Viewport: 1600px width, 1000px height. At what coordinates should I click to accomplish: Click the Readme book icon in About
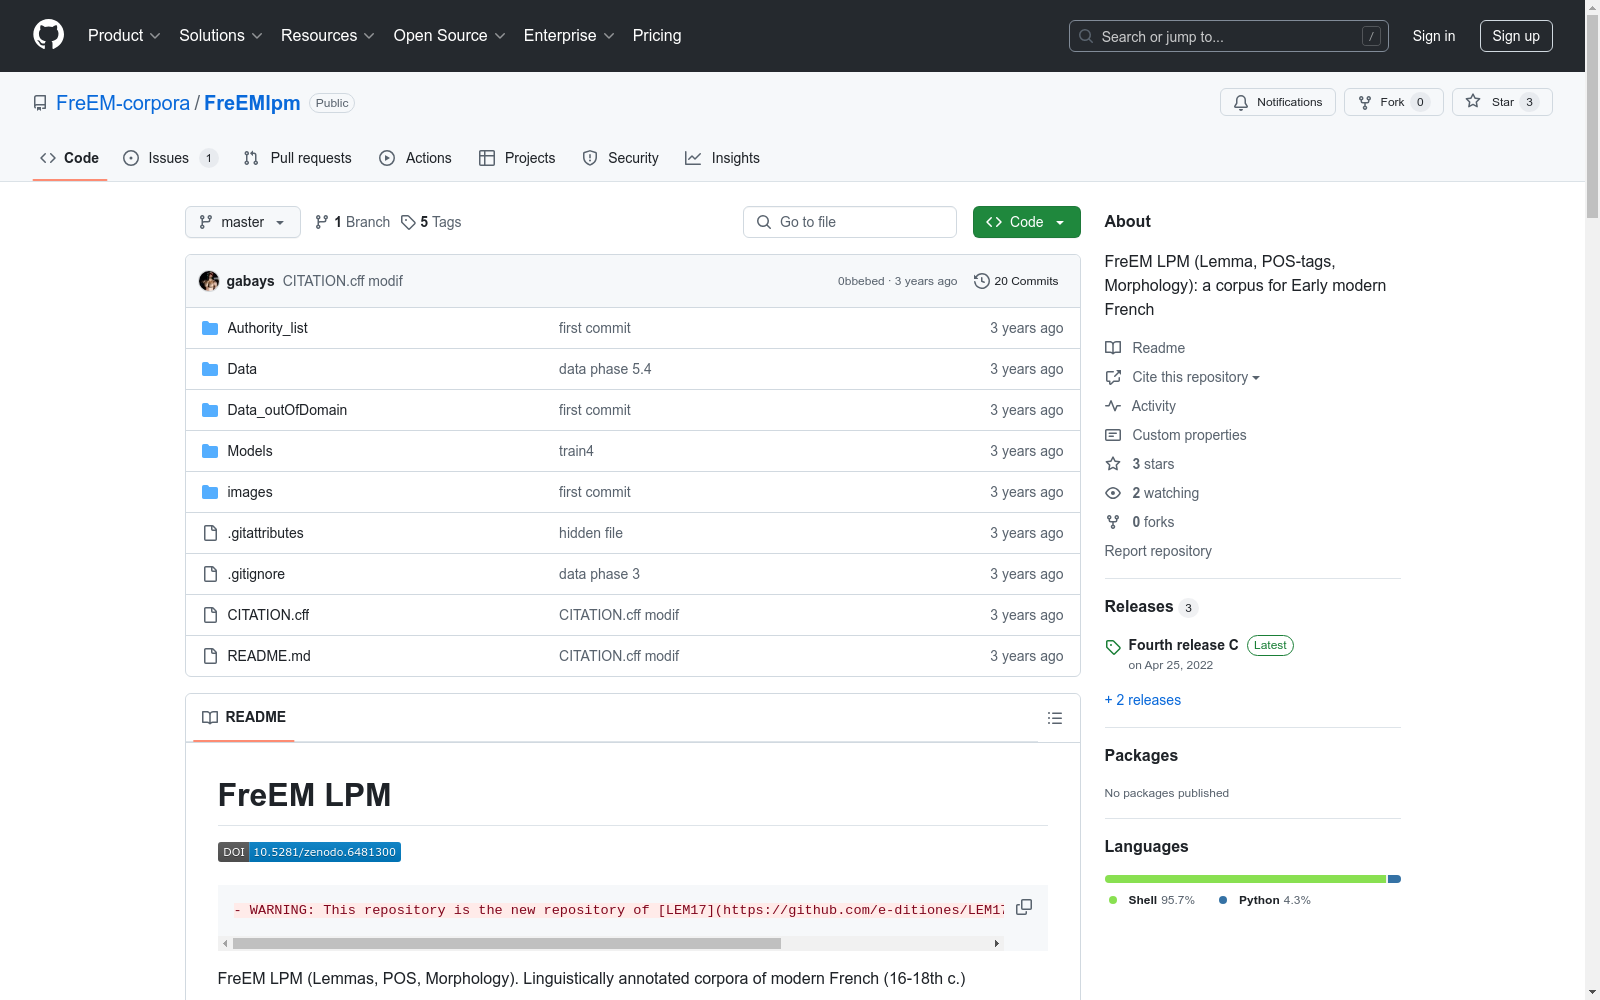(1113, 348)
